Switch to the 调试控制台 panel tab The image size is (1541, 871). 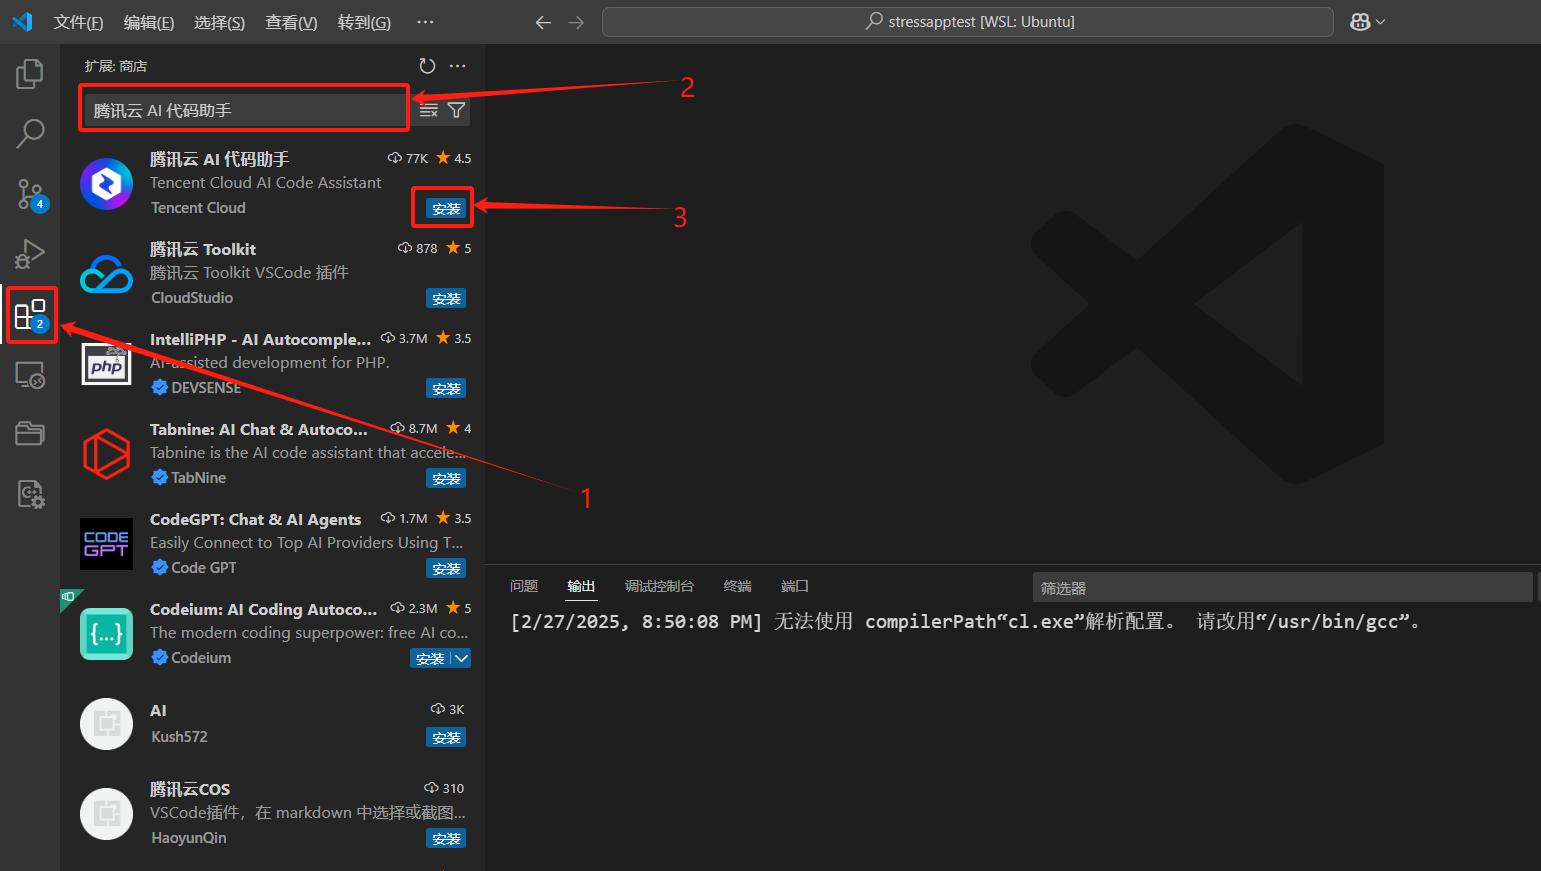(x=659, y=586)
